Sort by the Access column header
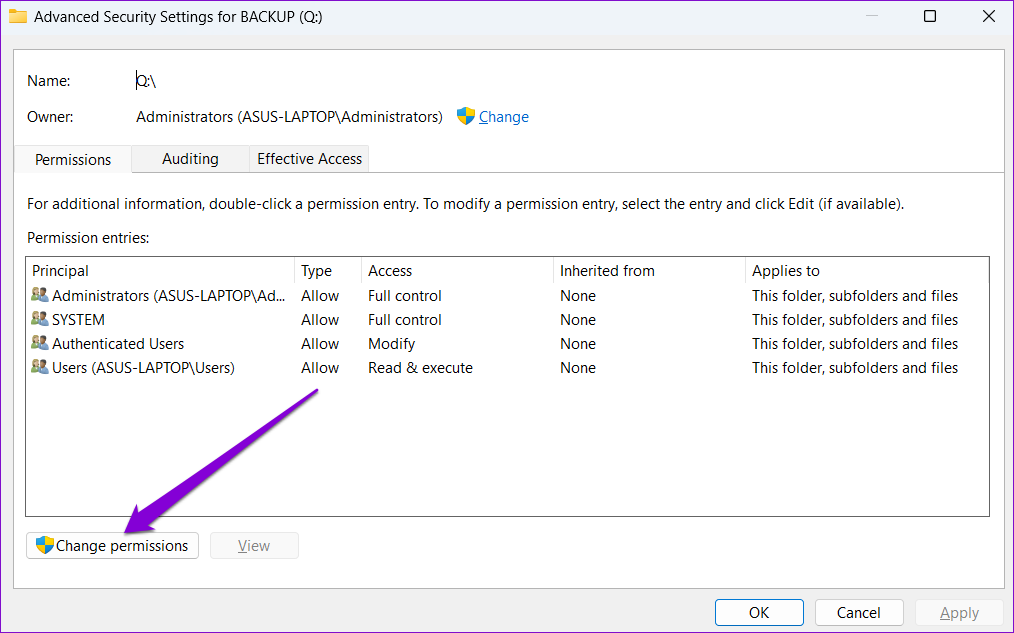This screenshot has height=633, width=1014. coord(457,270)
